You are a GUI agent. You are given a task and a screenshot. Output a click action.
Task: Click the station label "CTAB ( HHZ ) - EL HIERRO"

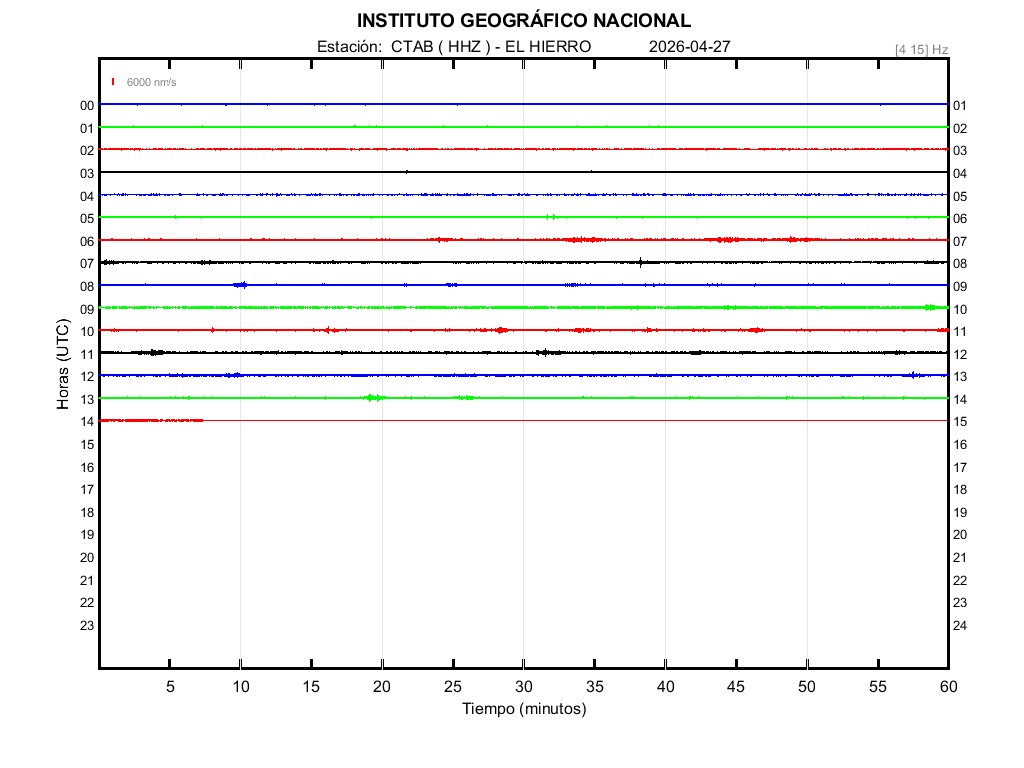pyautogui.click(x=490, y=47)
